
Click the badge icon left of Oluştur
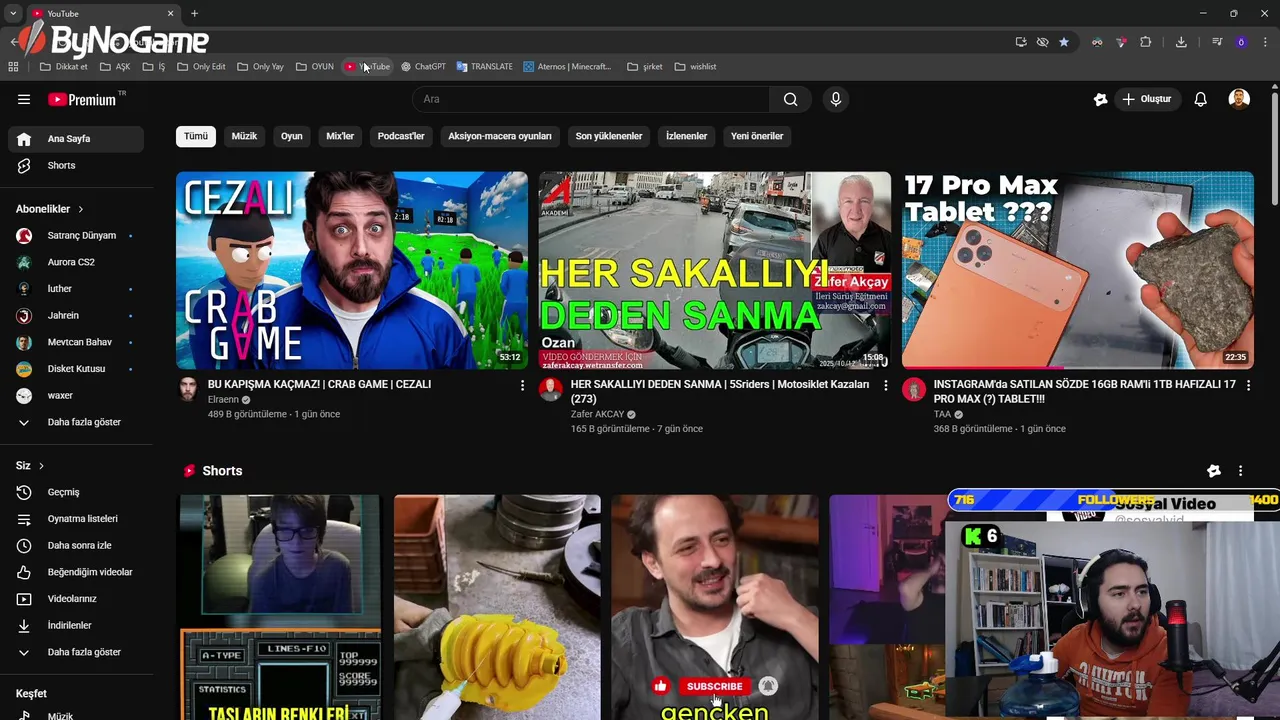pos(1101,99)
